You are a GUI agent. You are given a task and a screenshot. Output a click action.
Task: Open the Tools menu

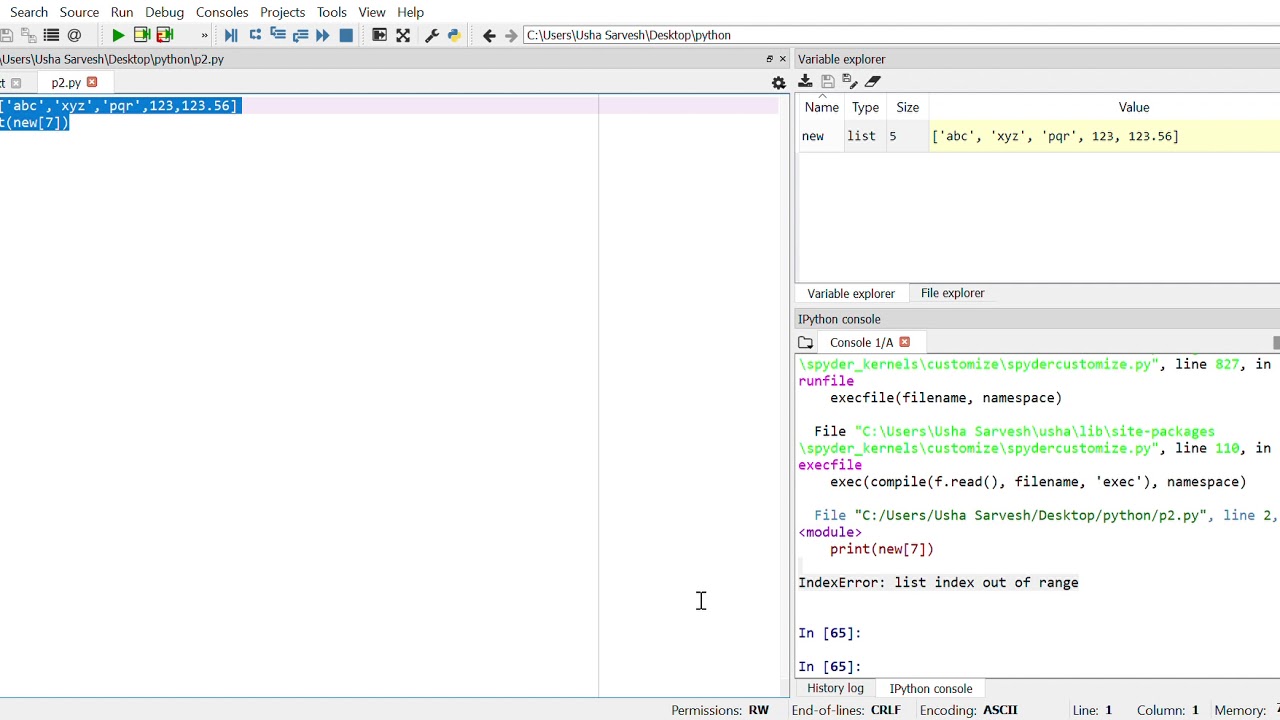click(331, 12)
